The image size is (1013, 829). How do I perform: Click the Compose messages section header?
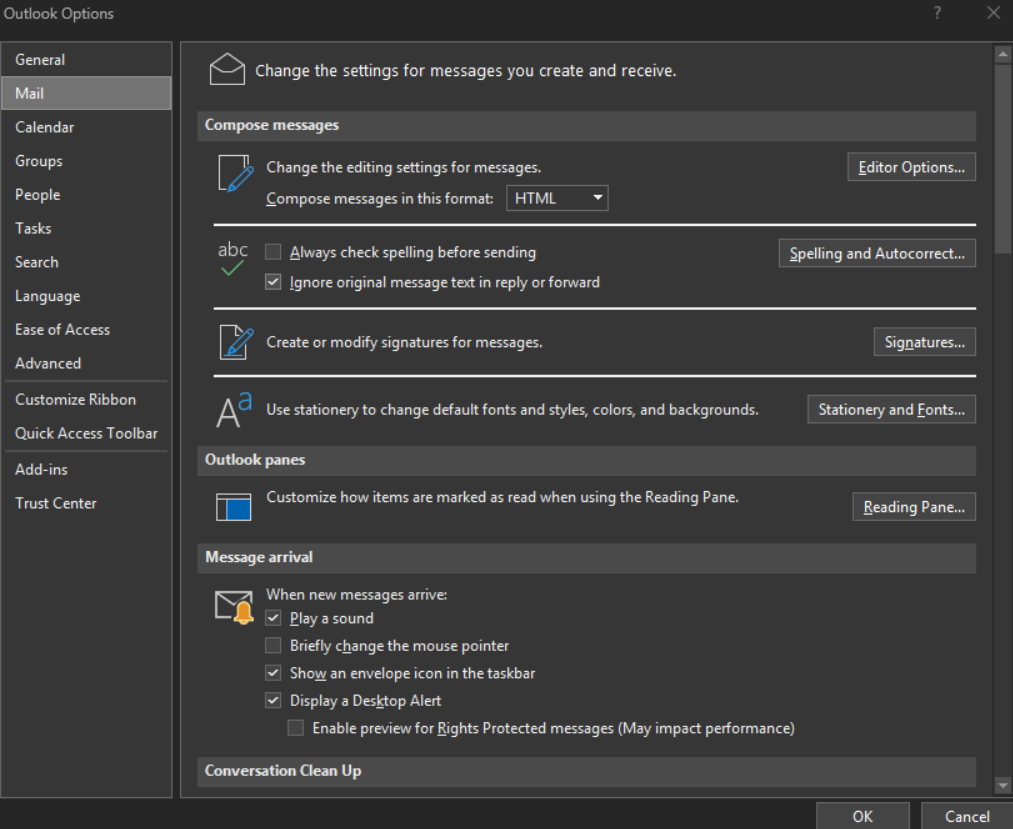pos(586,125)
